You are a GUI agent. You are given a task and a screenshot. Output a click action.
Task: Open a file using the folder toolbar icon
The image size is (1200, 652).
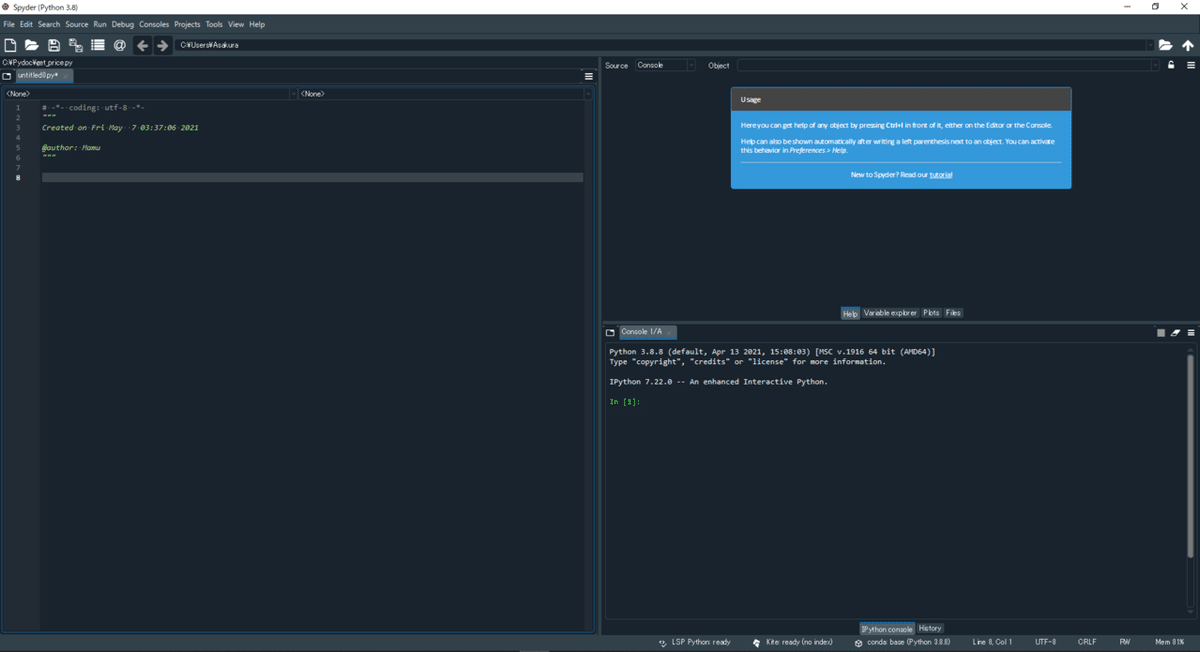click(x=32, y=45)
